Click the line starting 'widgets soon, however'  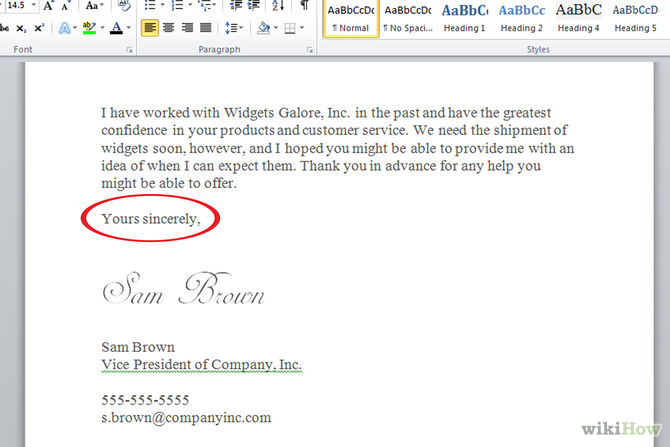point(338,148)
